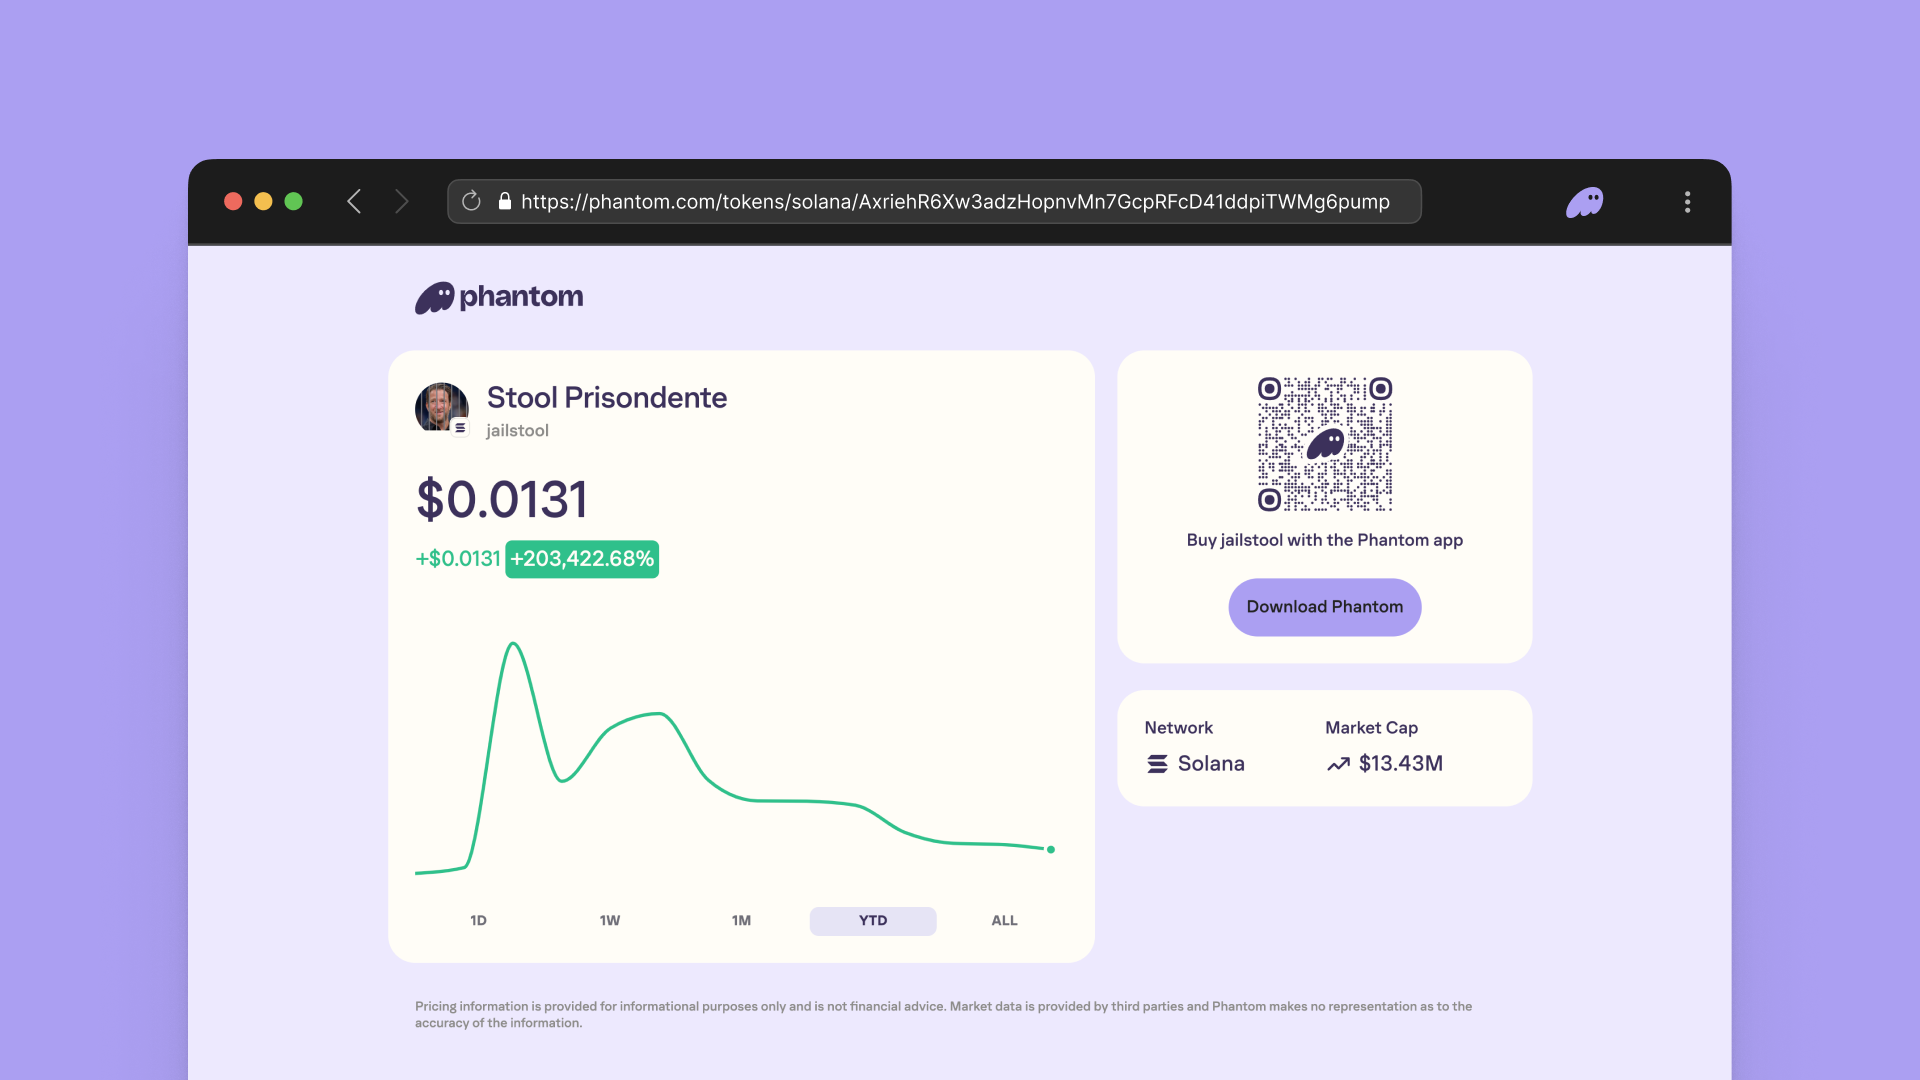
Task: Switch chart to 1M range
Action: pyautogui.click(x=741, y=921)
